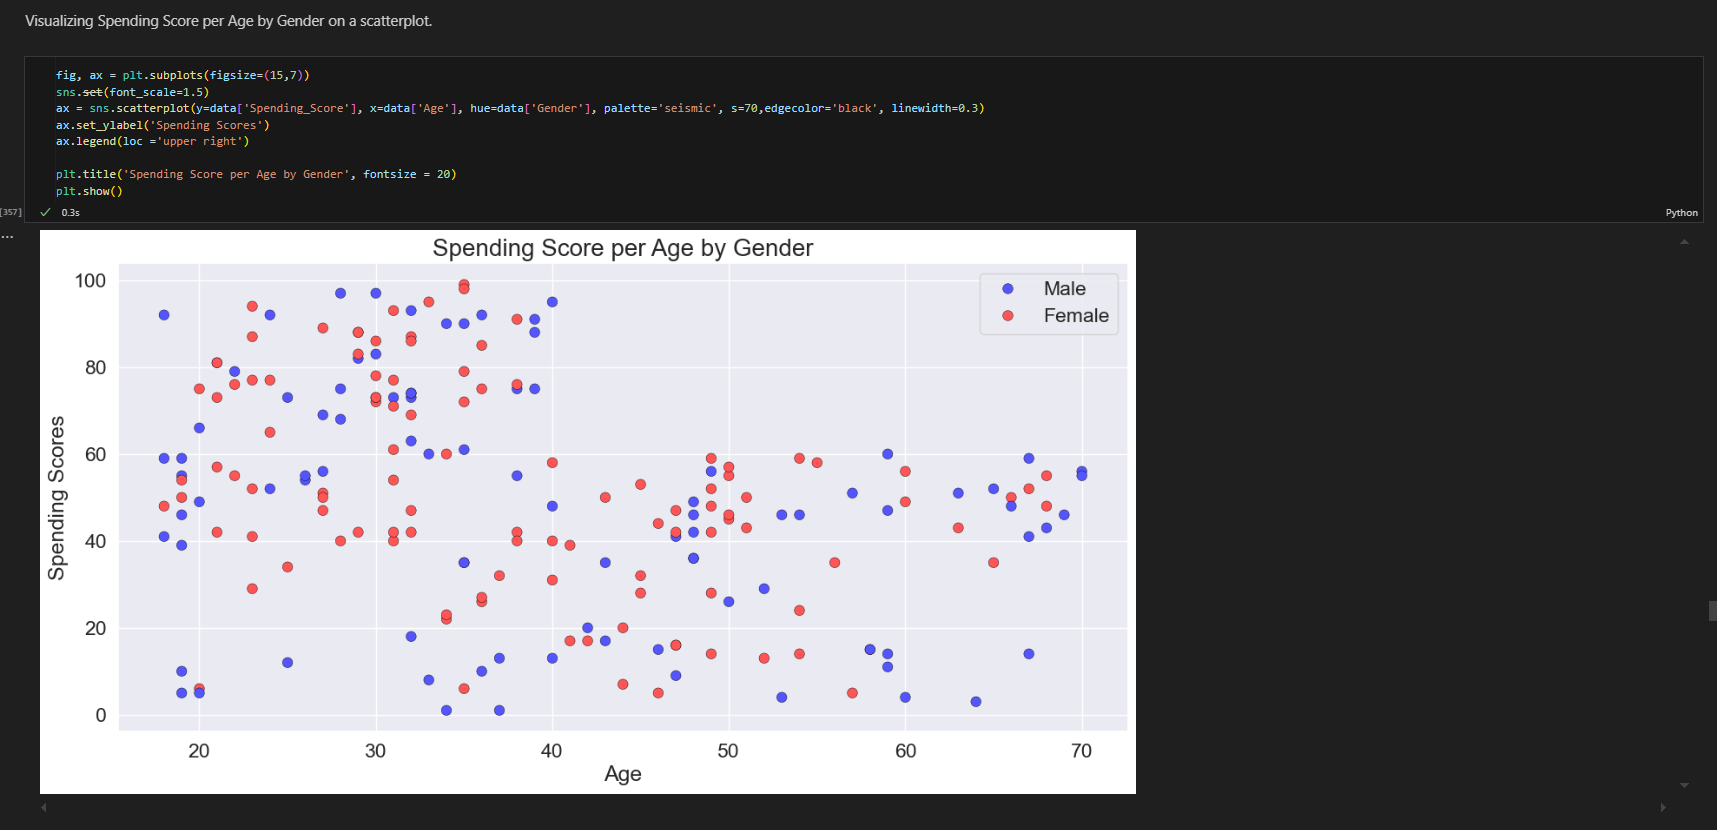Click the chart title Spending Score per Age
The image size is (1717, 830).
click(x=622, y=248)
